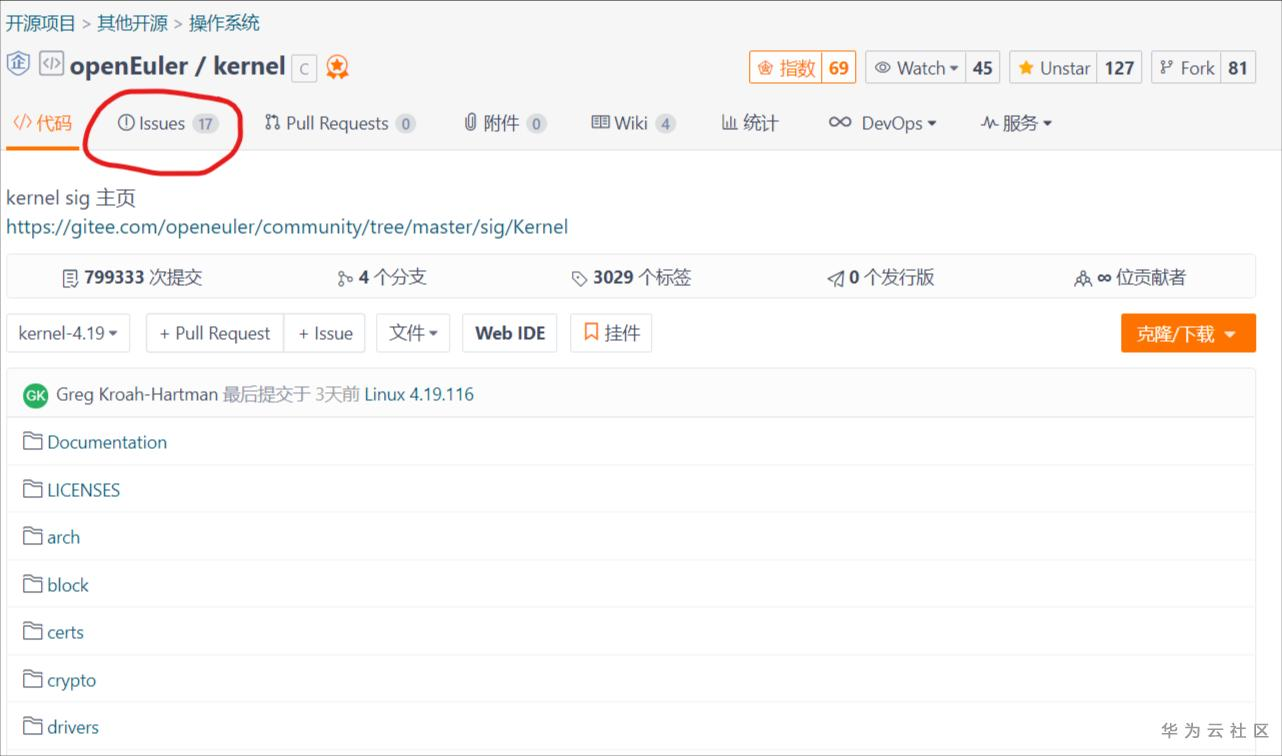Click the GVP medal badge next to kernel
1282x756 pixels.
click(x=337, y=66)
